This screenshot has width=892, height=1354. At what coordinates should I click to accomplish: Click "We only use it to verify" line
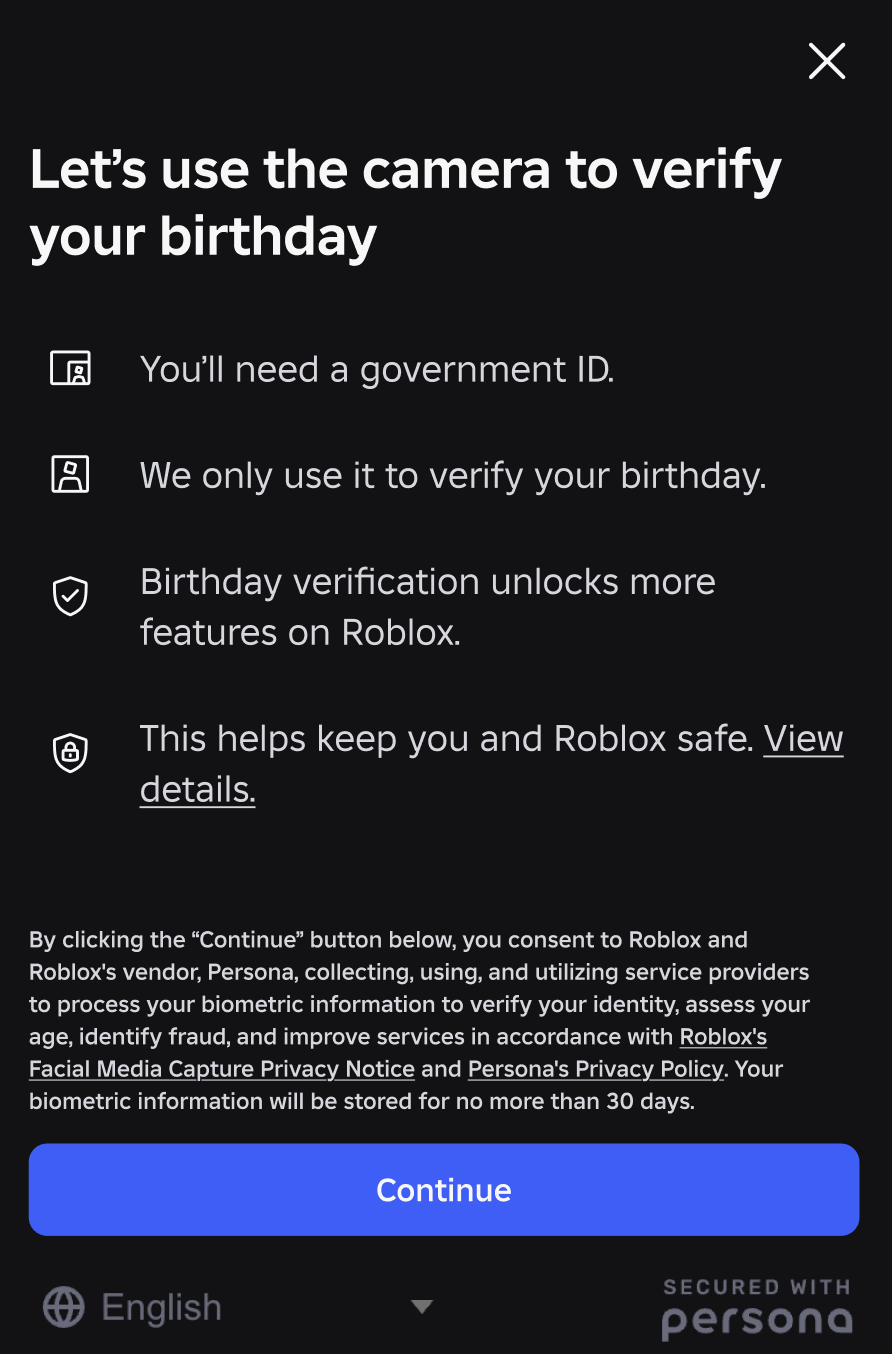click(452, 475)
